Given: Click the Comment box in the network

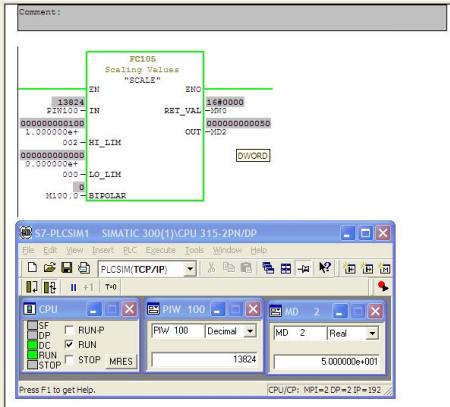Looking at the screenshot, I should (x=232, y=18).
